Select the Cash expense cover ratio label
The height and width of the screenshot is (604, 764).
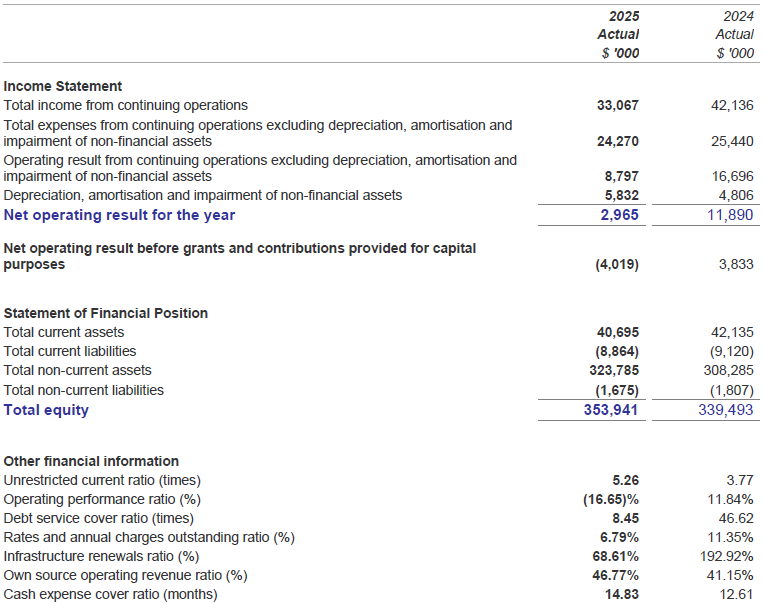(x=110, y=594)
